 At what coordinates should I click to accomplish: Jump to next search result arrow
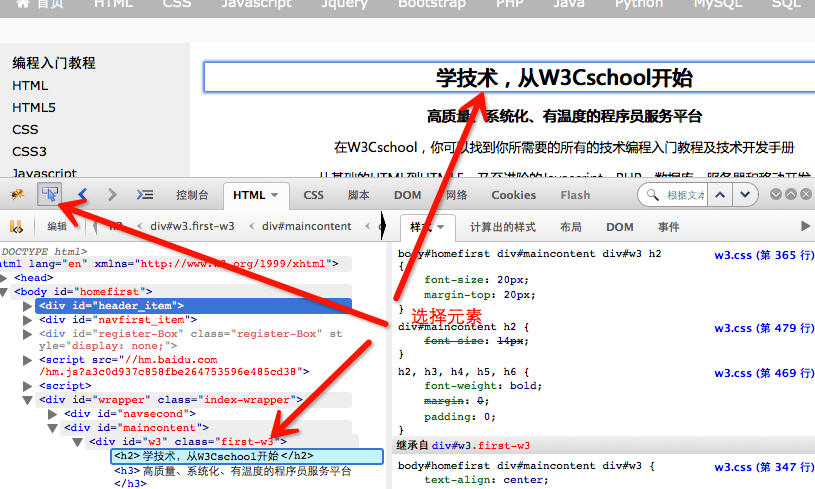pyautogui.click(x=745, y=195)
